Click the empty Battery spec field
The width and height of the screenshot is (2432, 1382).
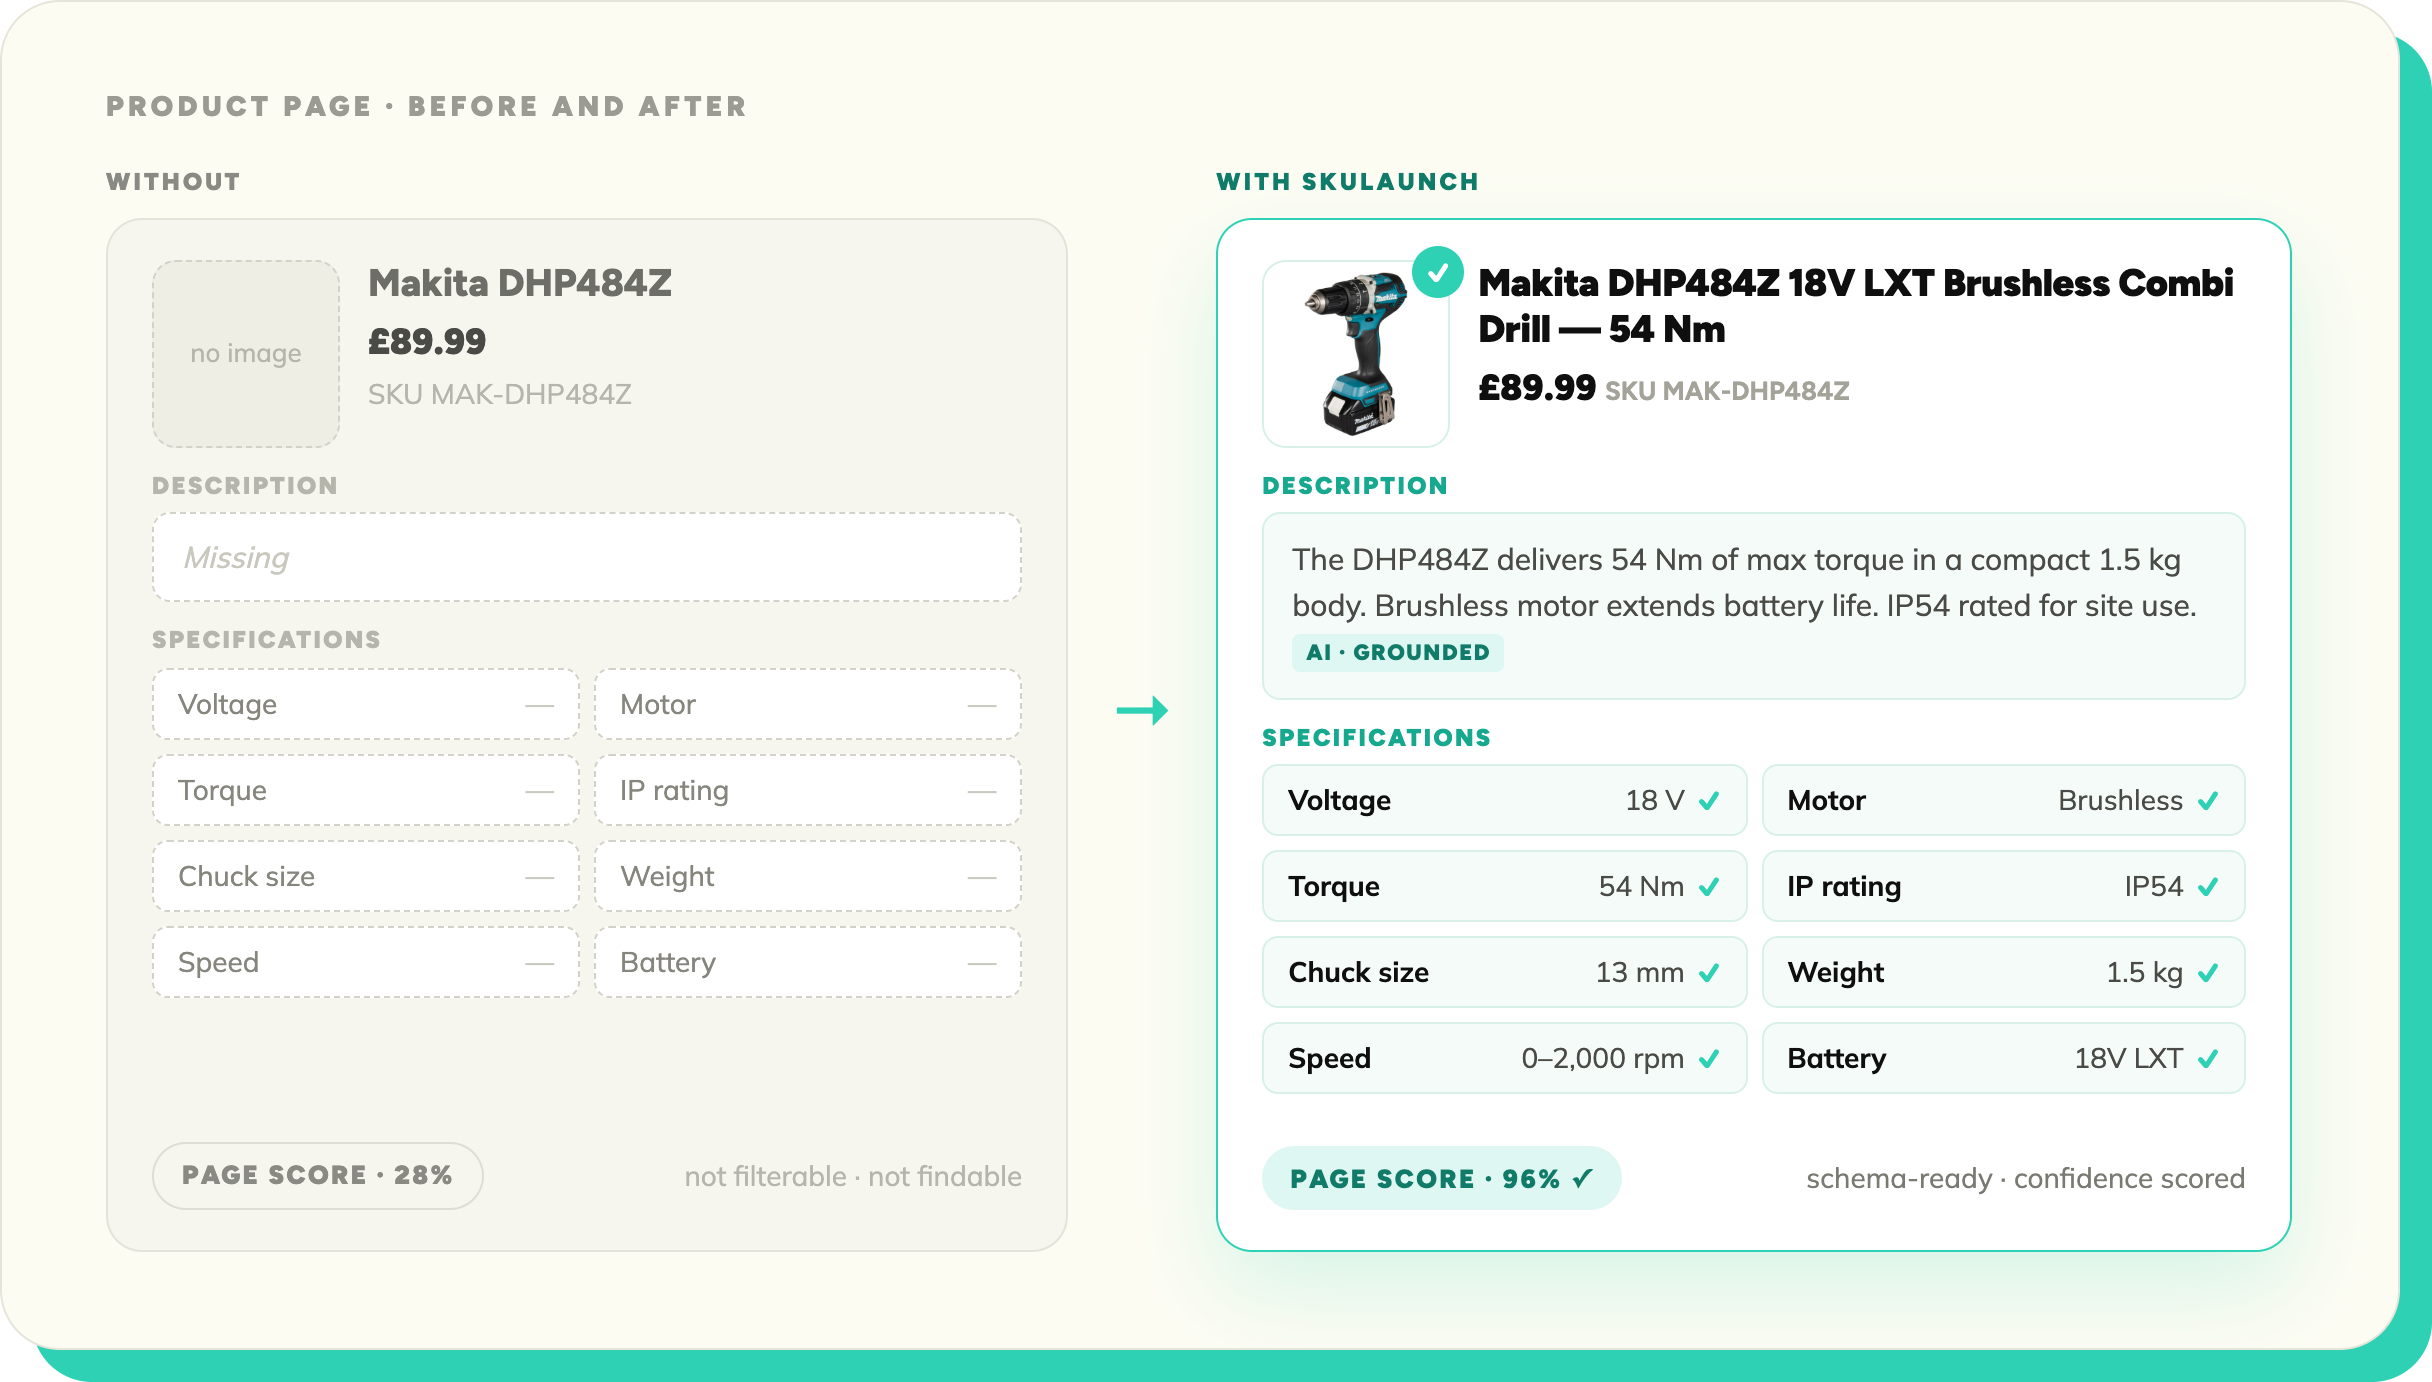808,962
